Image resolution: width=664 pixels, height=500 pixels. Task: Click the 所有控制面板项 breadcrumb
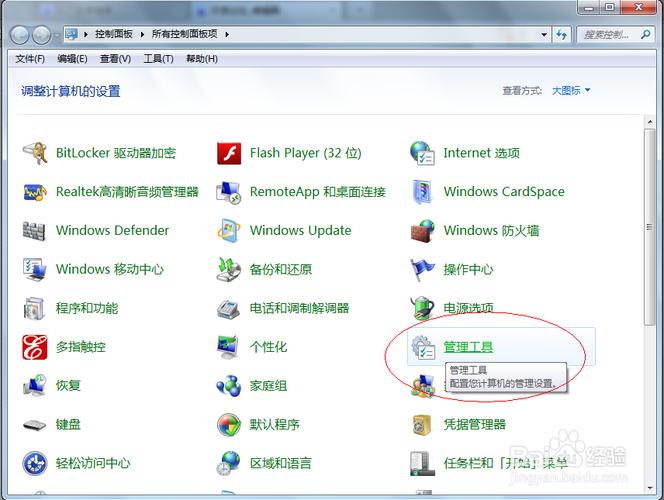(x=185, y=34)
